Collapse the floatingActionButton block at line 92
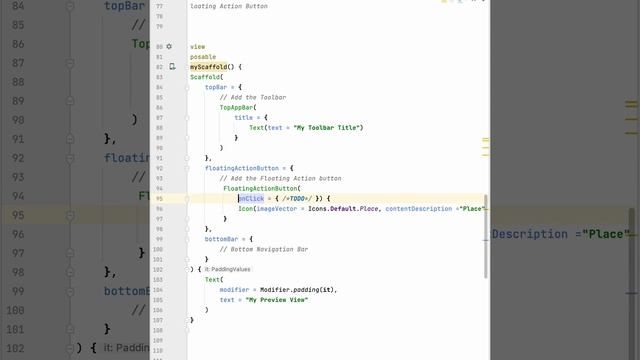 (187, 168)
